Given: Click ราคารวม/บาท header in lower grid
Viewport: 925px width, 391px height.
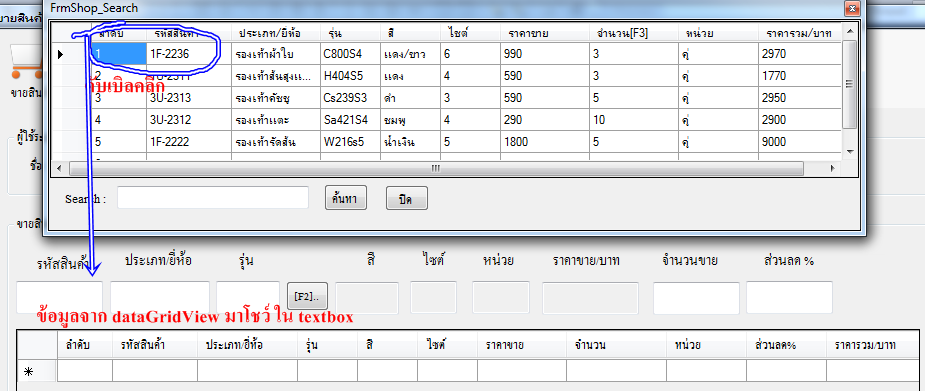Looking at the screenshot, I should point(872,346).
